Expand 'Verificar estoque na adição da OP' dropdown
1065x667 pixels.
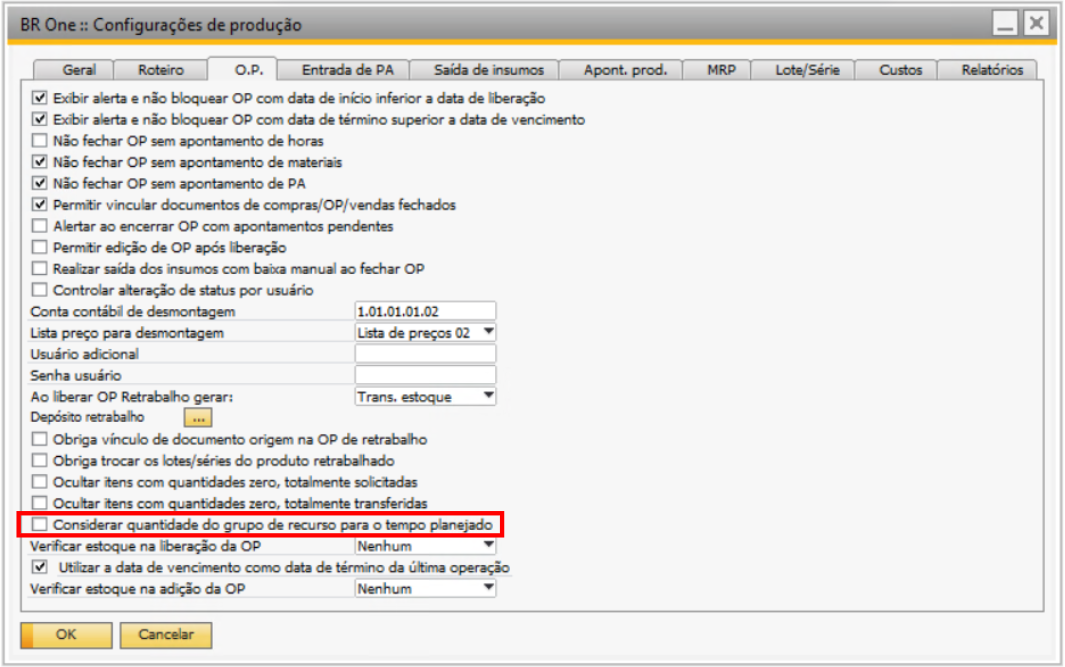coord(488,589)
